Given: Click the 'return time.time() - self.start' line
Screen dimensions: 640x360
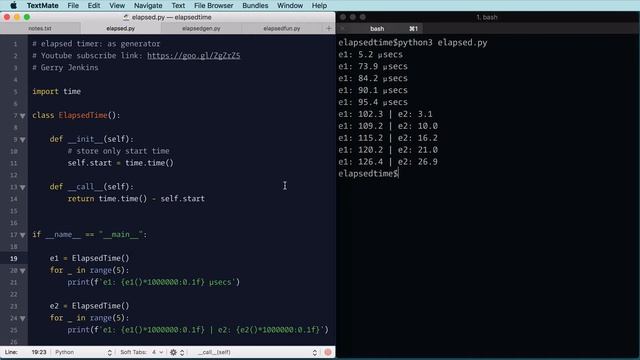Looking at the screenshot, I should click(136, 199).
